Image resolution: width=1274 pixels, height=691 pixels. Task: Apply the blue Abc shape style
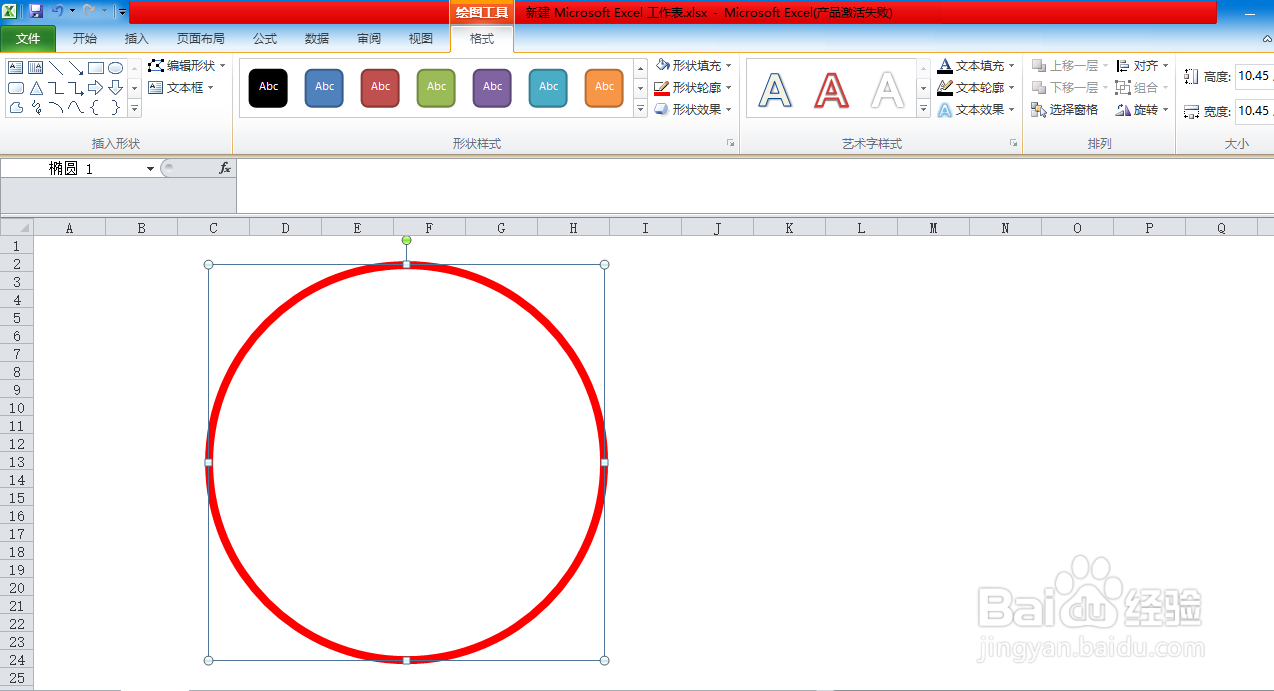(x=325, y=88)
